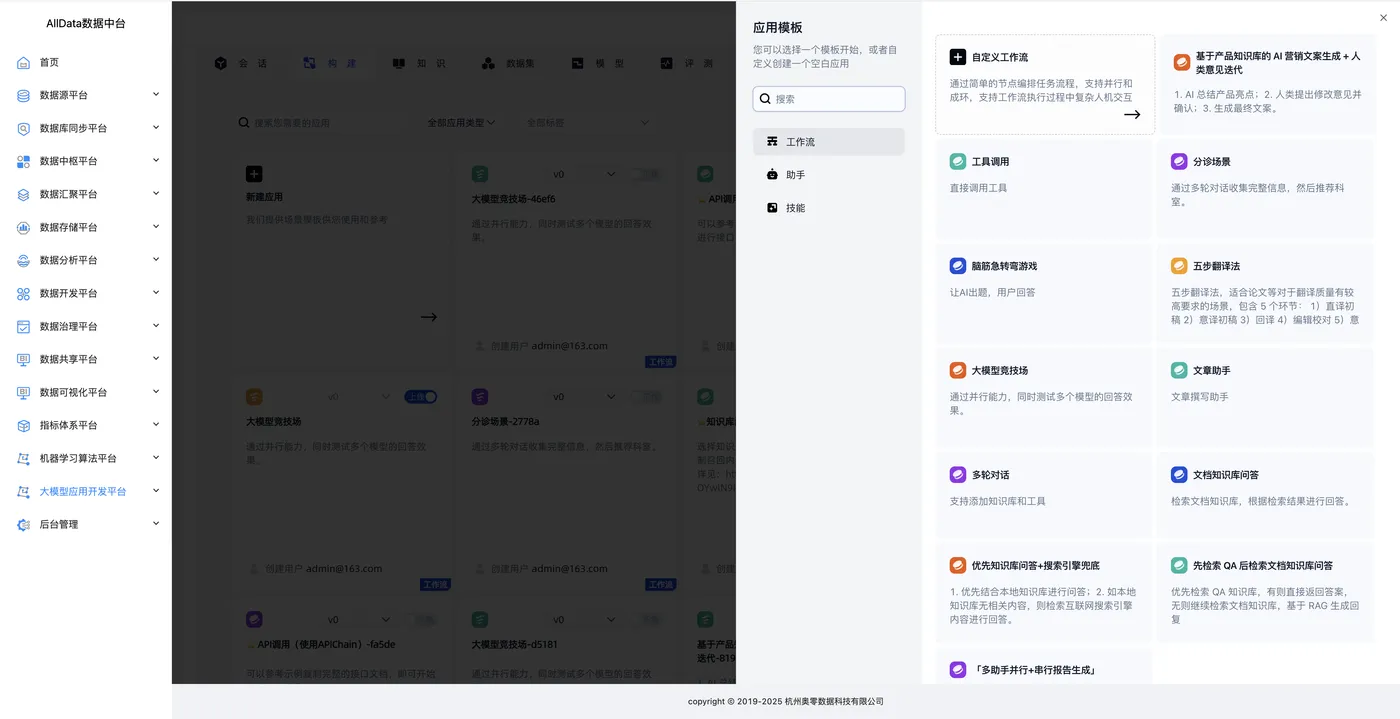Toggle the 上线 switch on 大模型竞技场 card
Screen dimensions: 1400x719
[x=421, y=397]
